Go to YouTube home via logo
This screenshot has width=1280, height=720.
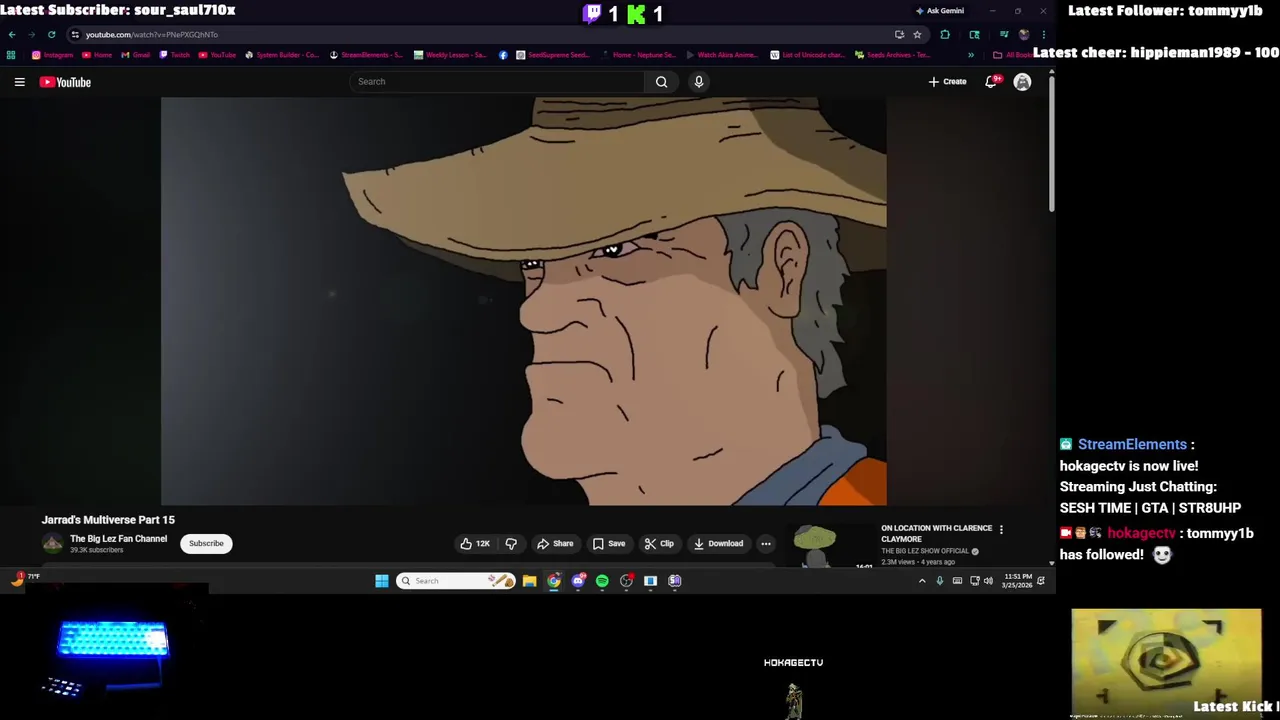(65, 82)
